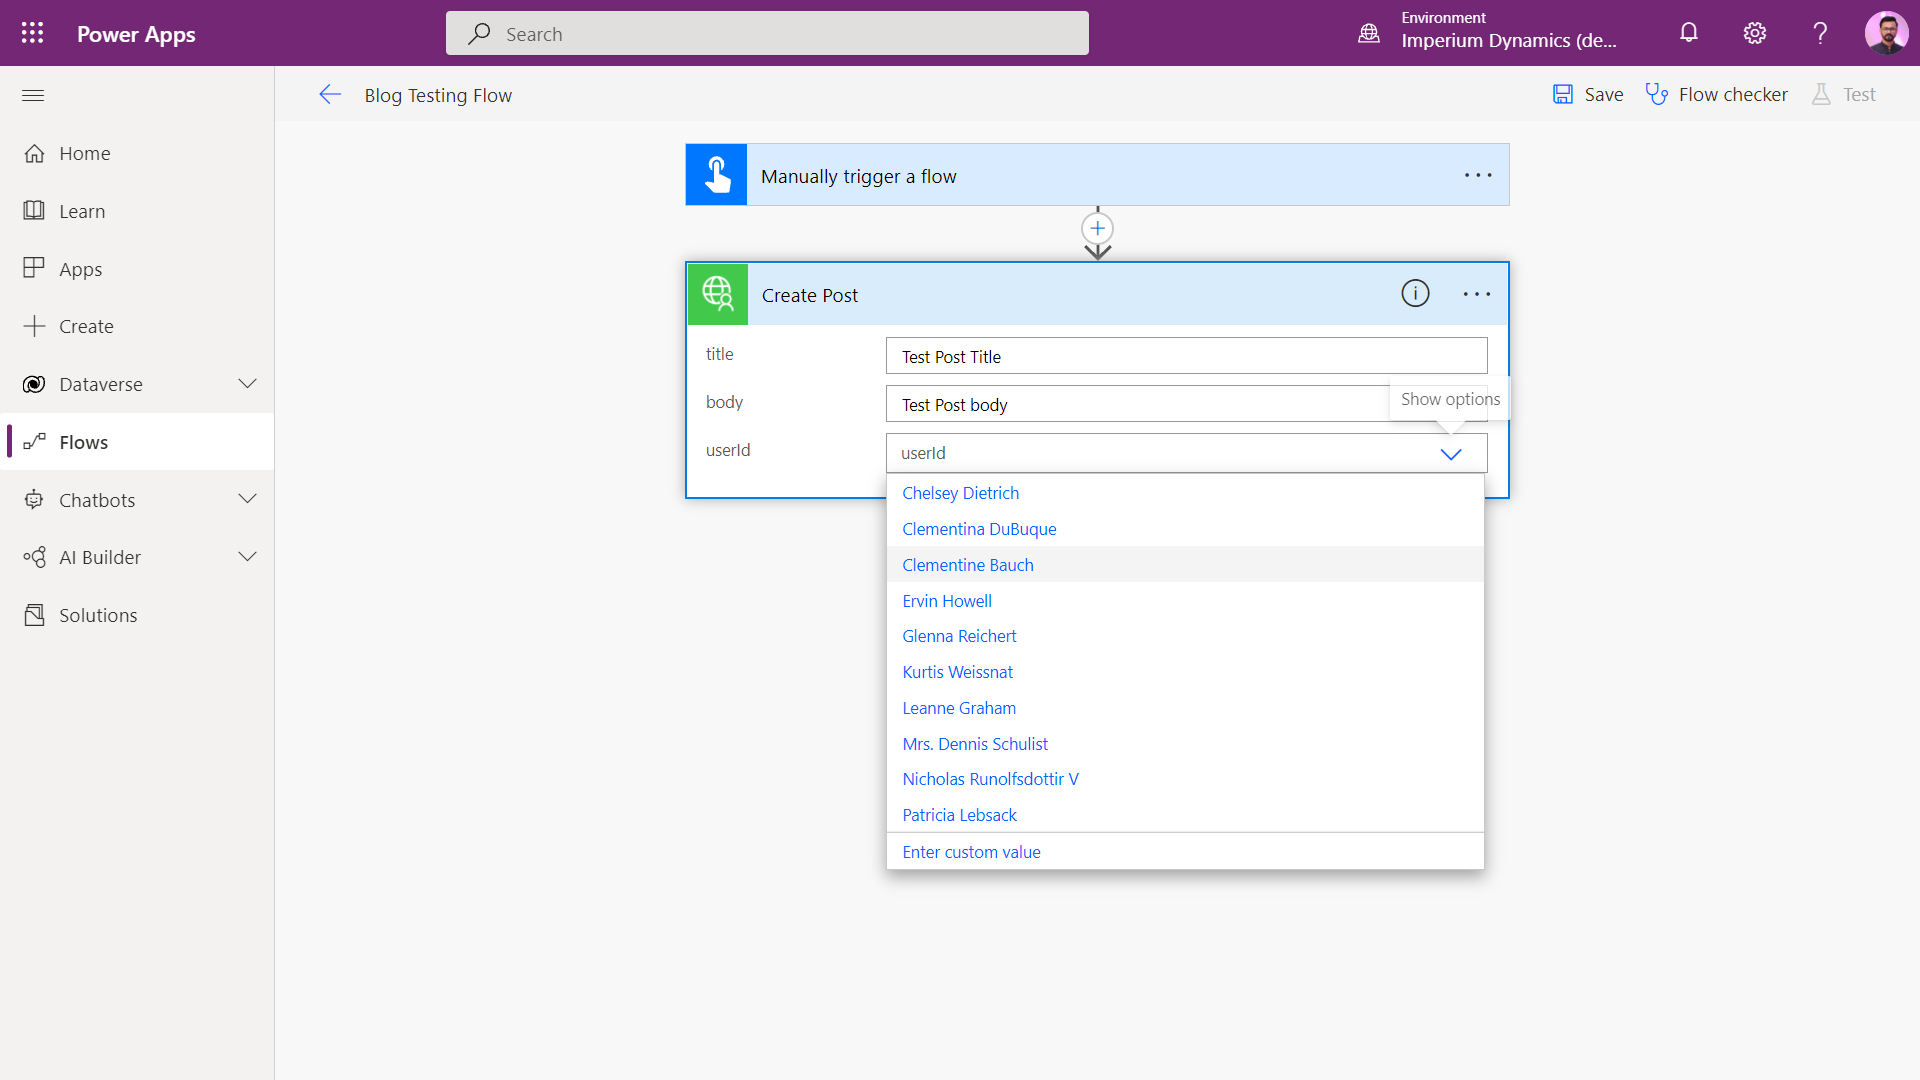The height and width of the screenshot is (1080, 1920).
Task: Click the top Search box
Action: tap(767, 34)
